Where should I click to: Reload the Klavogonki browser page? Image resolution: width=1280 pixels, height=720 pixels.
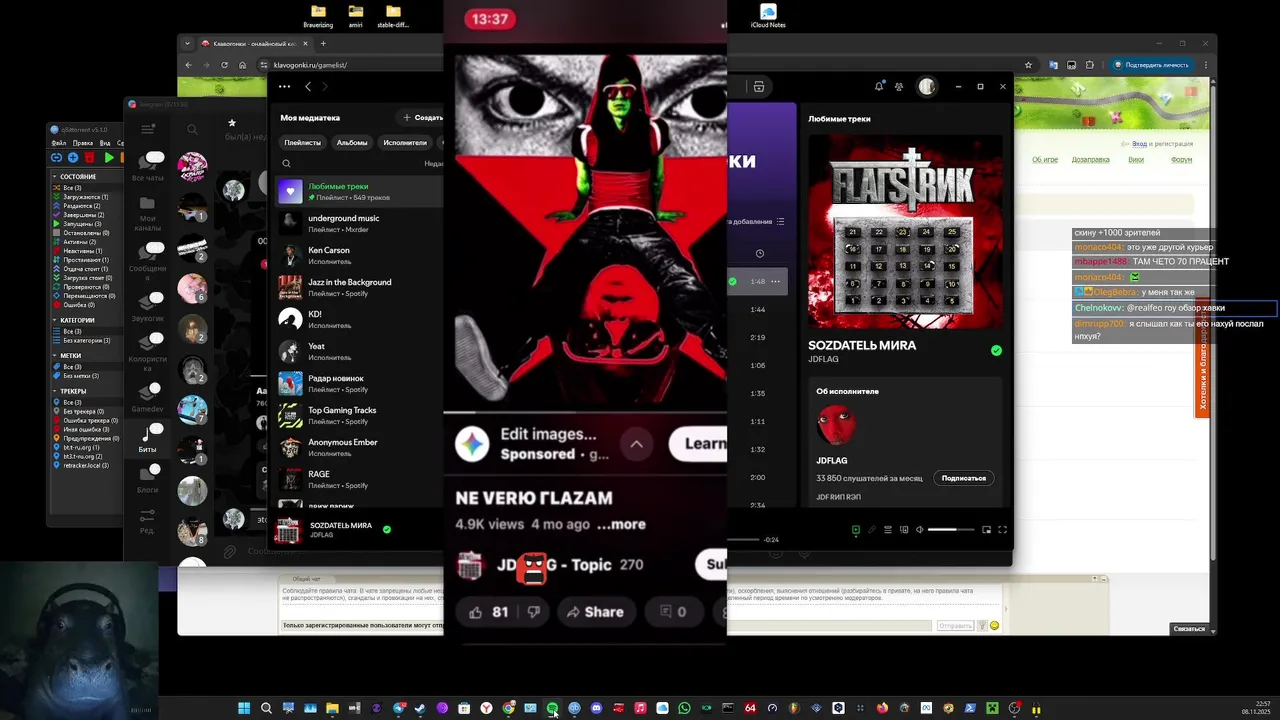click(x=224, y=65)
